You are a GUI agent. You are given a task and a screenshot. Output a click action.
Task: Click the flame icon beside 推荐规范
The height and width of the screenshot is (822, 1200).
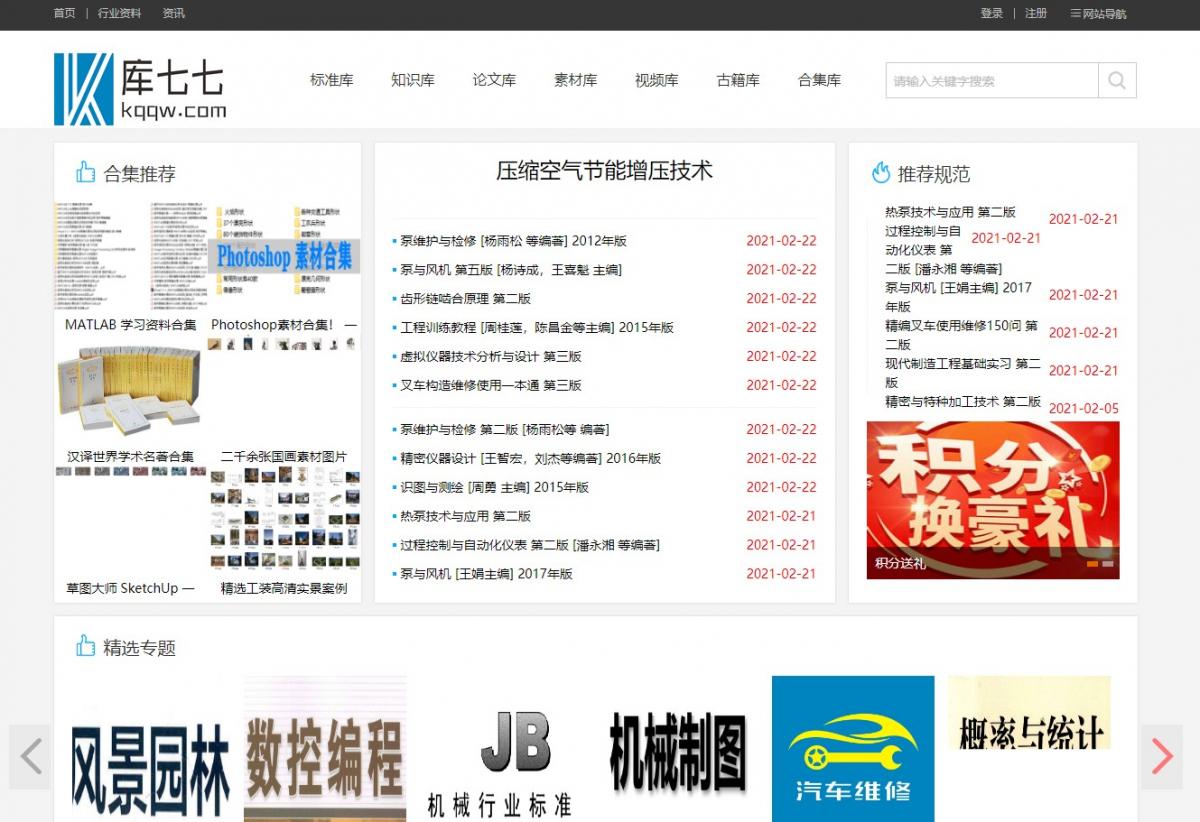(880, 173)
